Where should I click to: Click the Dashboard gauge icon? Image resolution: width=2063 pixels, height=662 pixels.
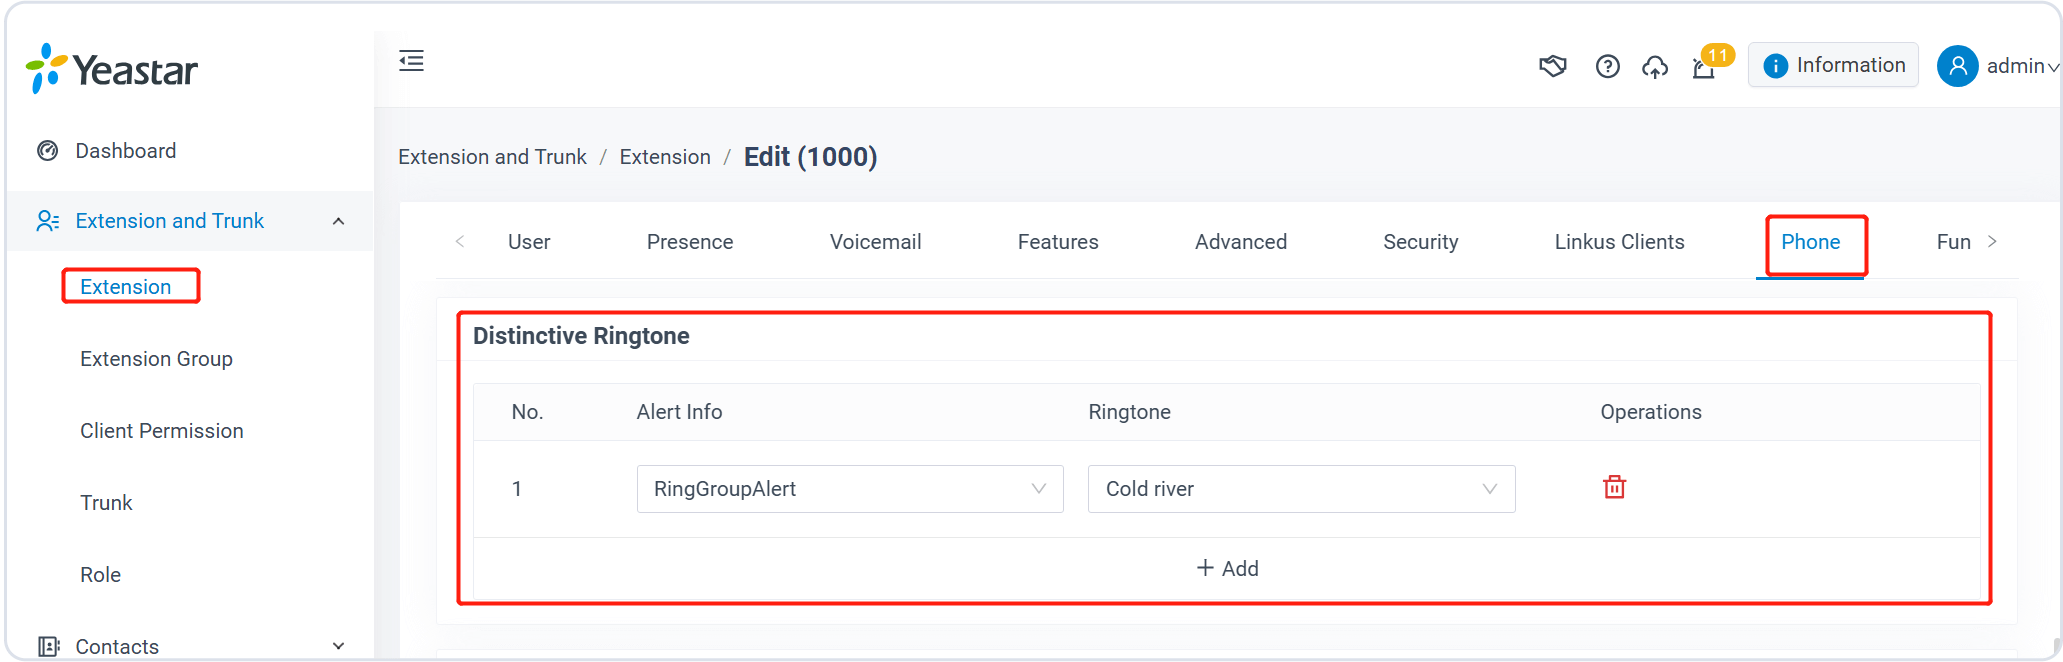point(47,151)
